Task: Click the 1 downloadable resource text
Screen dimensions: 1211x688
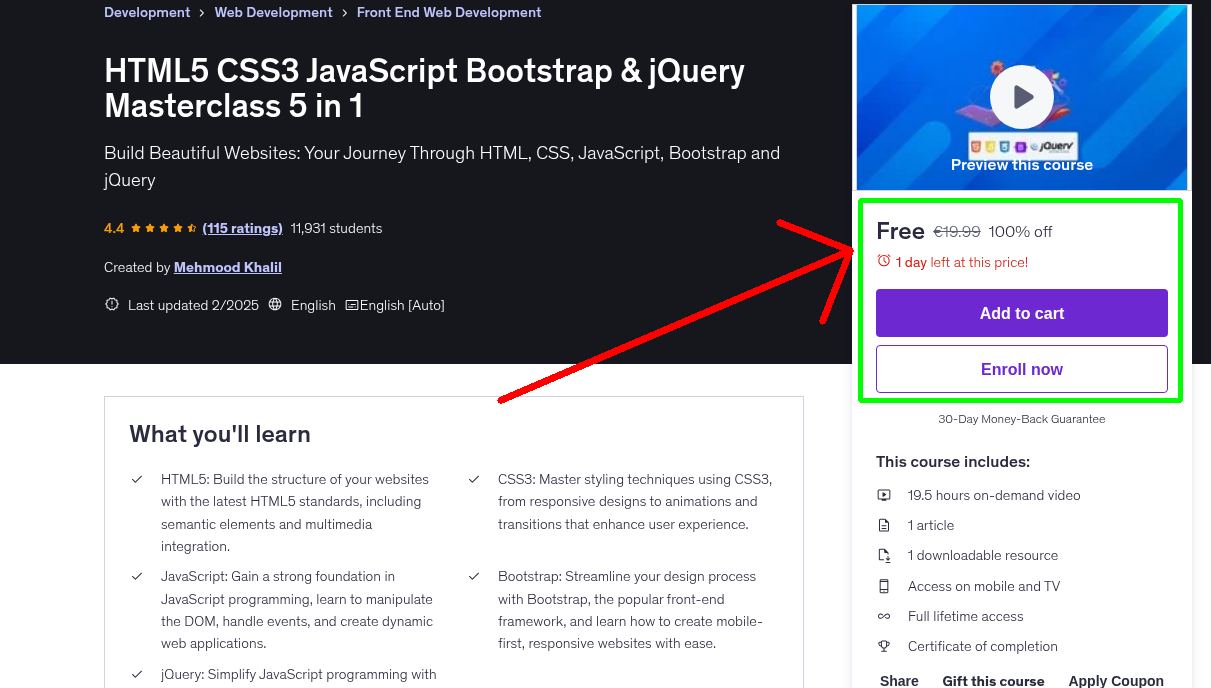Action: 983,555
